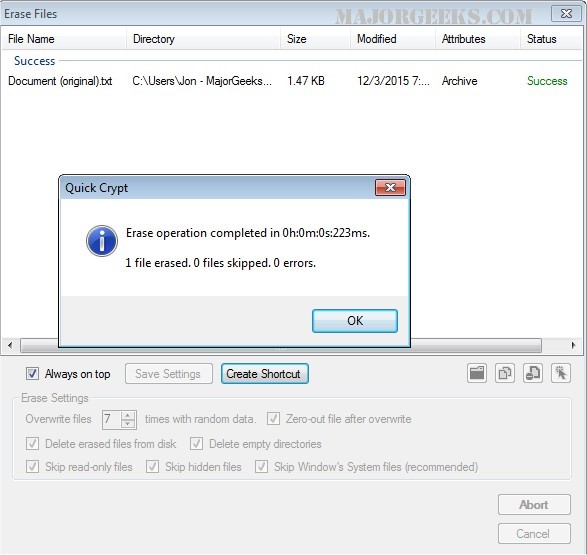Click the 1.47 KB size cell
The image size is (587, 555).
(x=305, y=81)
